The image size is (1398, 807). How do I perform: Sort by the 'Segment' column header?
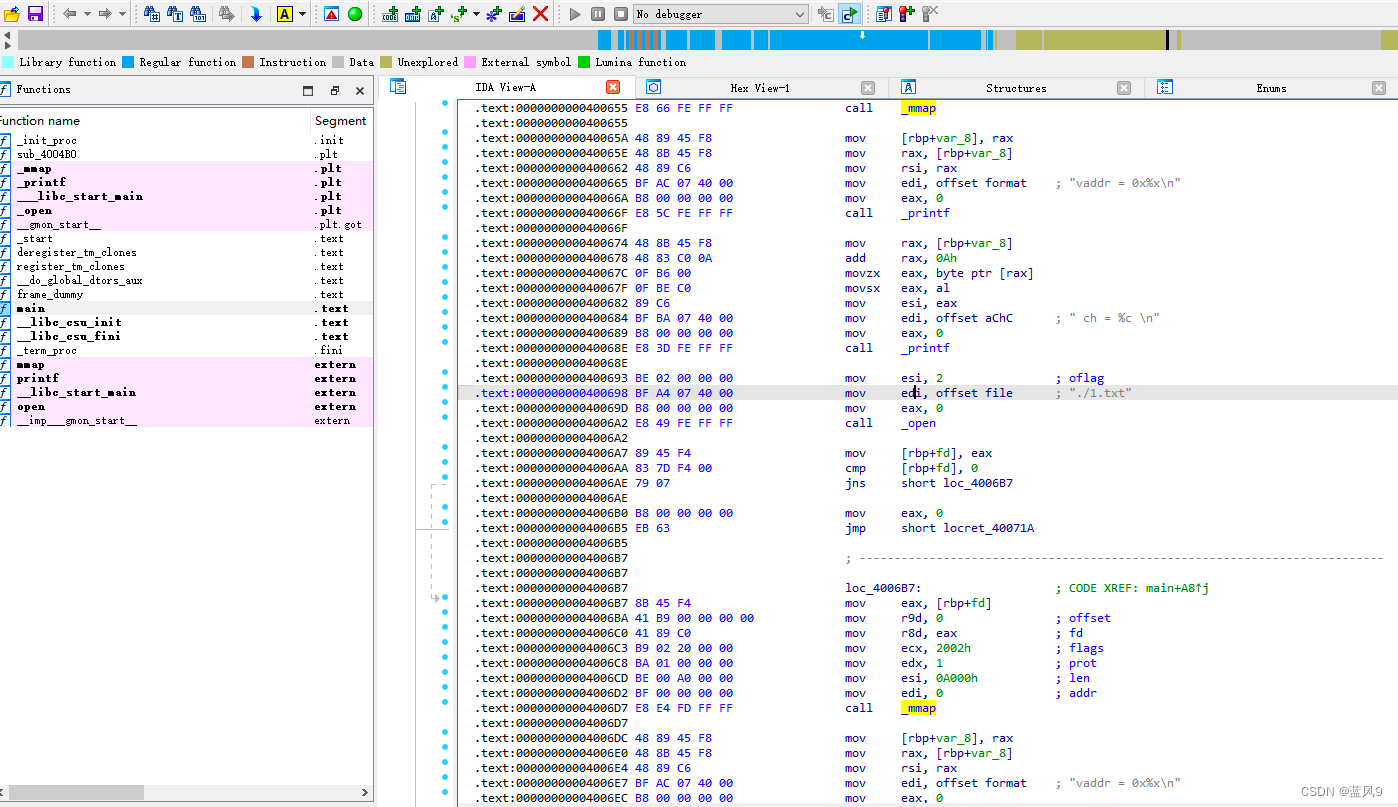[340, 121]
